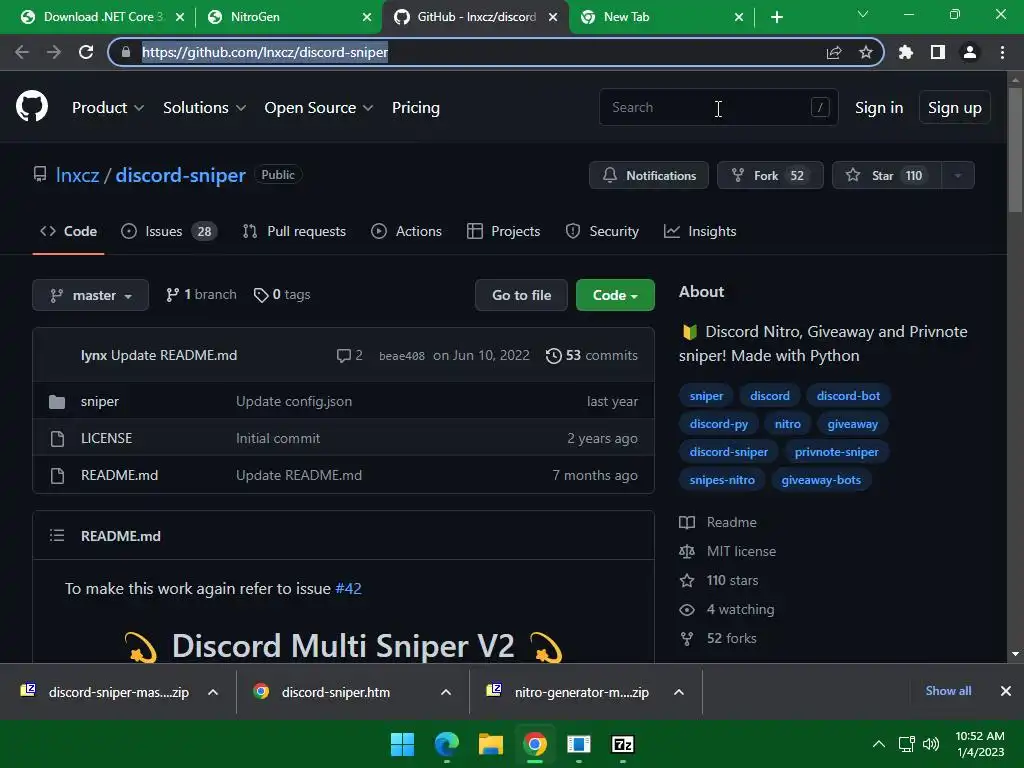
Task: Open the Chrome extensions puzzle icon
Action: [906, 52]
